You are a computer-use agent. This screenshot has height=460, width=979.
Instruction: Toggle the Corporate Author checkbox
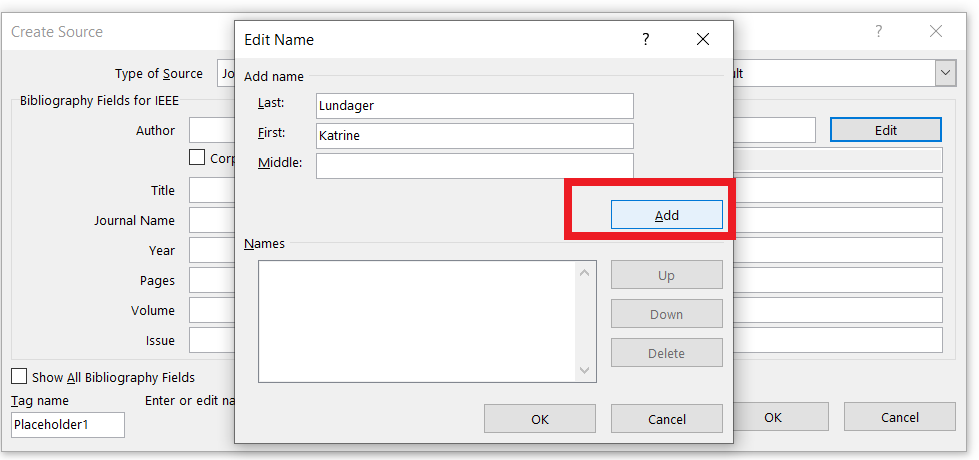click(x=197, y=157)
